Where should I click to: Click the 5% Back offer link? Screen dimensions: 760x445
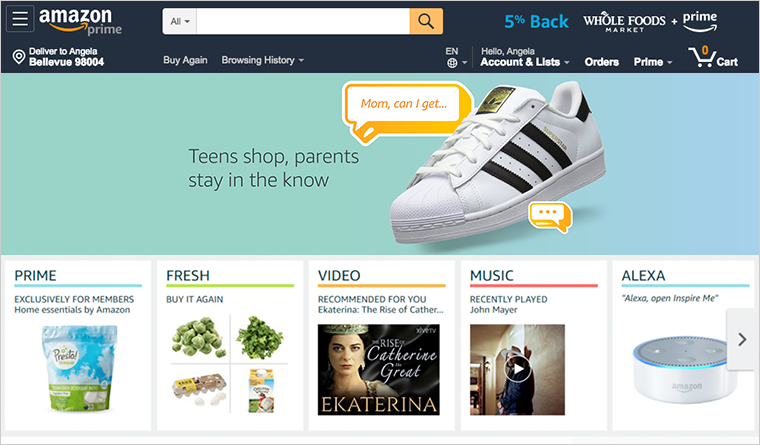536,22
